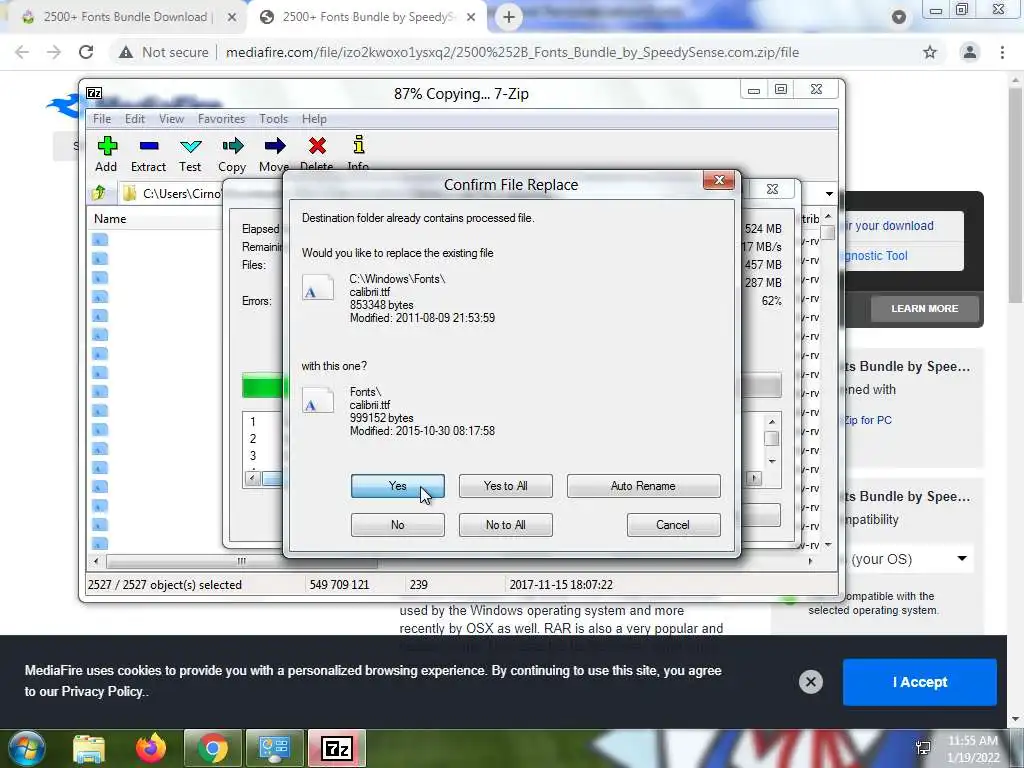Click the Auto Rename button

click(x=643, y=486)
